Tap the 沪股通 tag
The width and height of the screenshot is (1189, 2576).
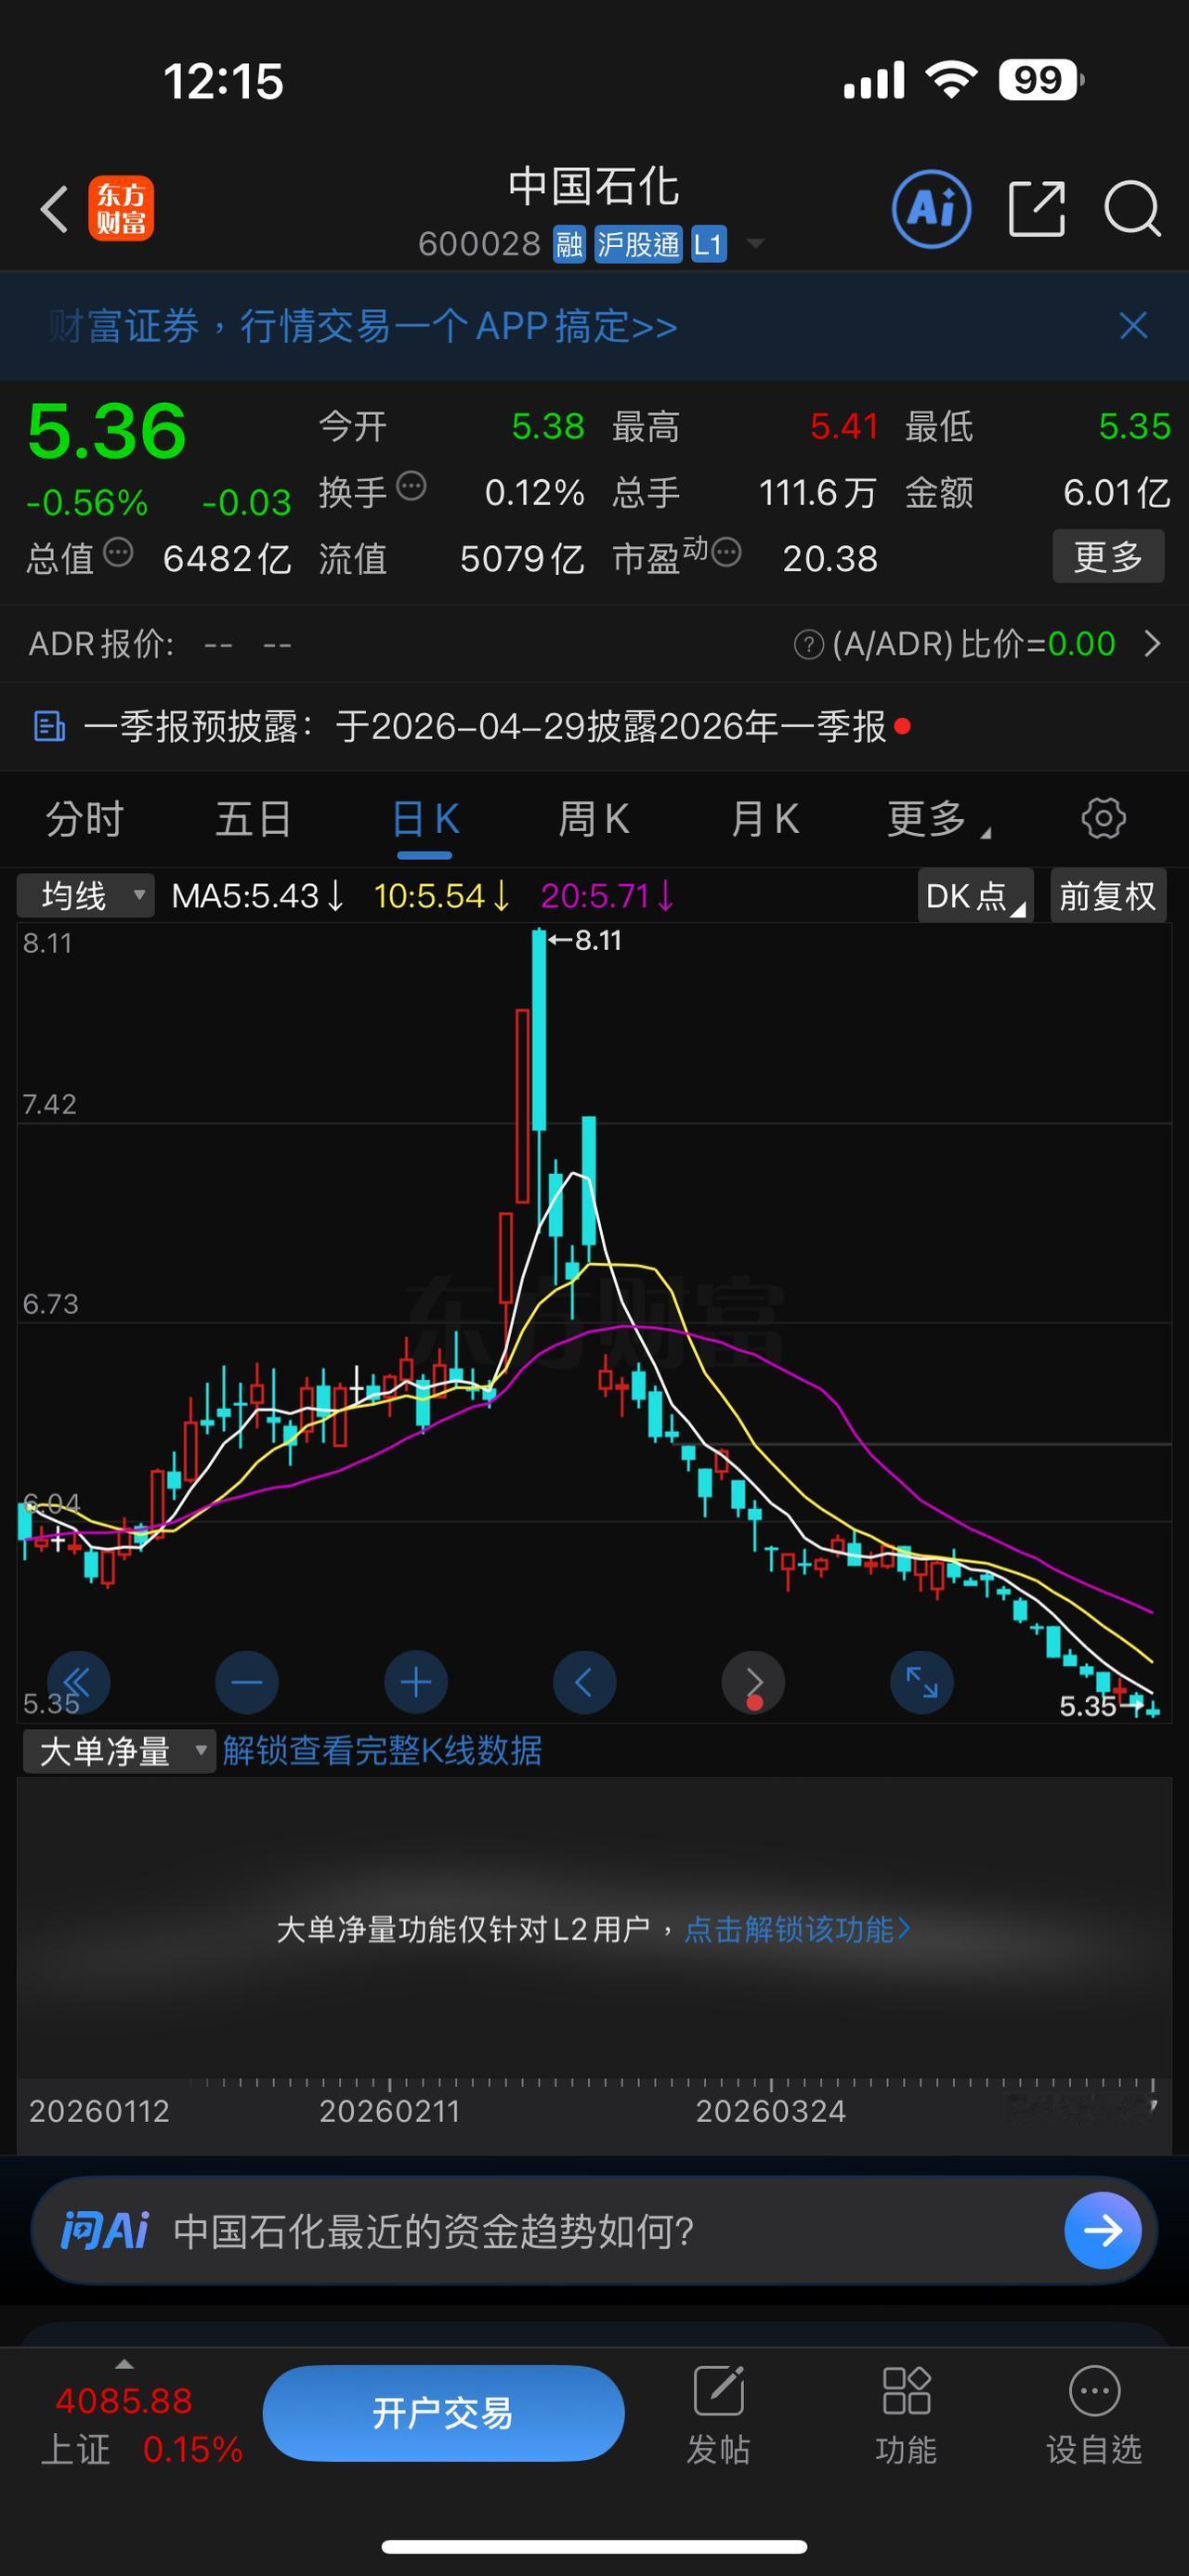[638, 244]
